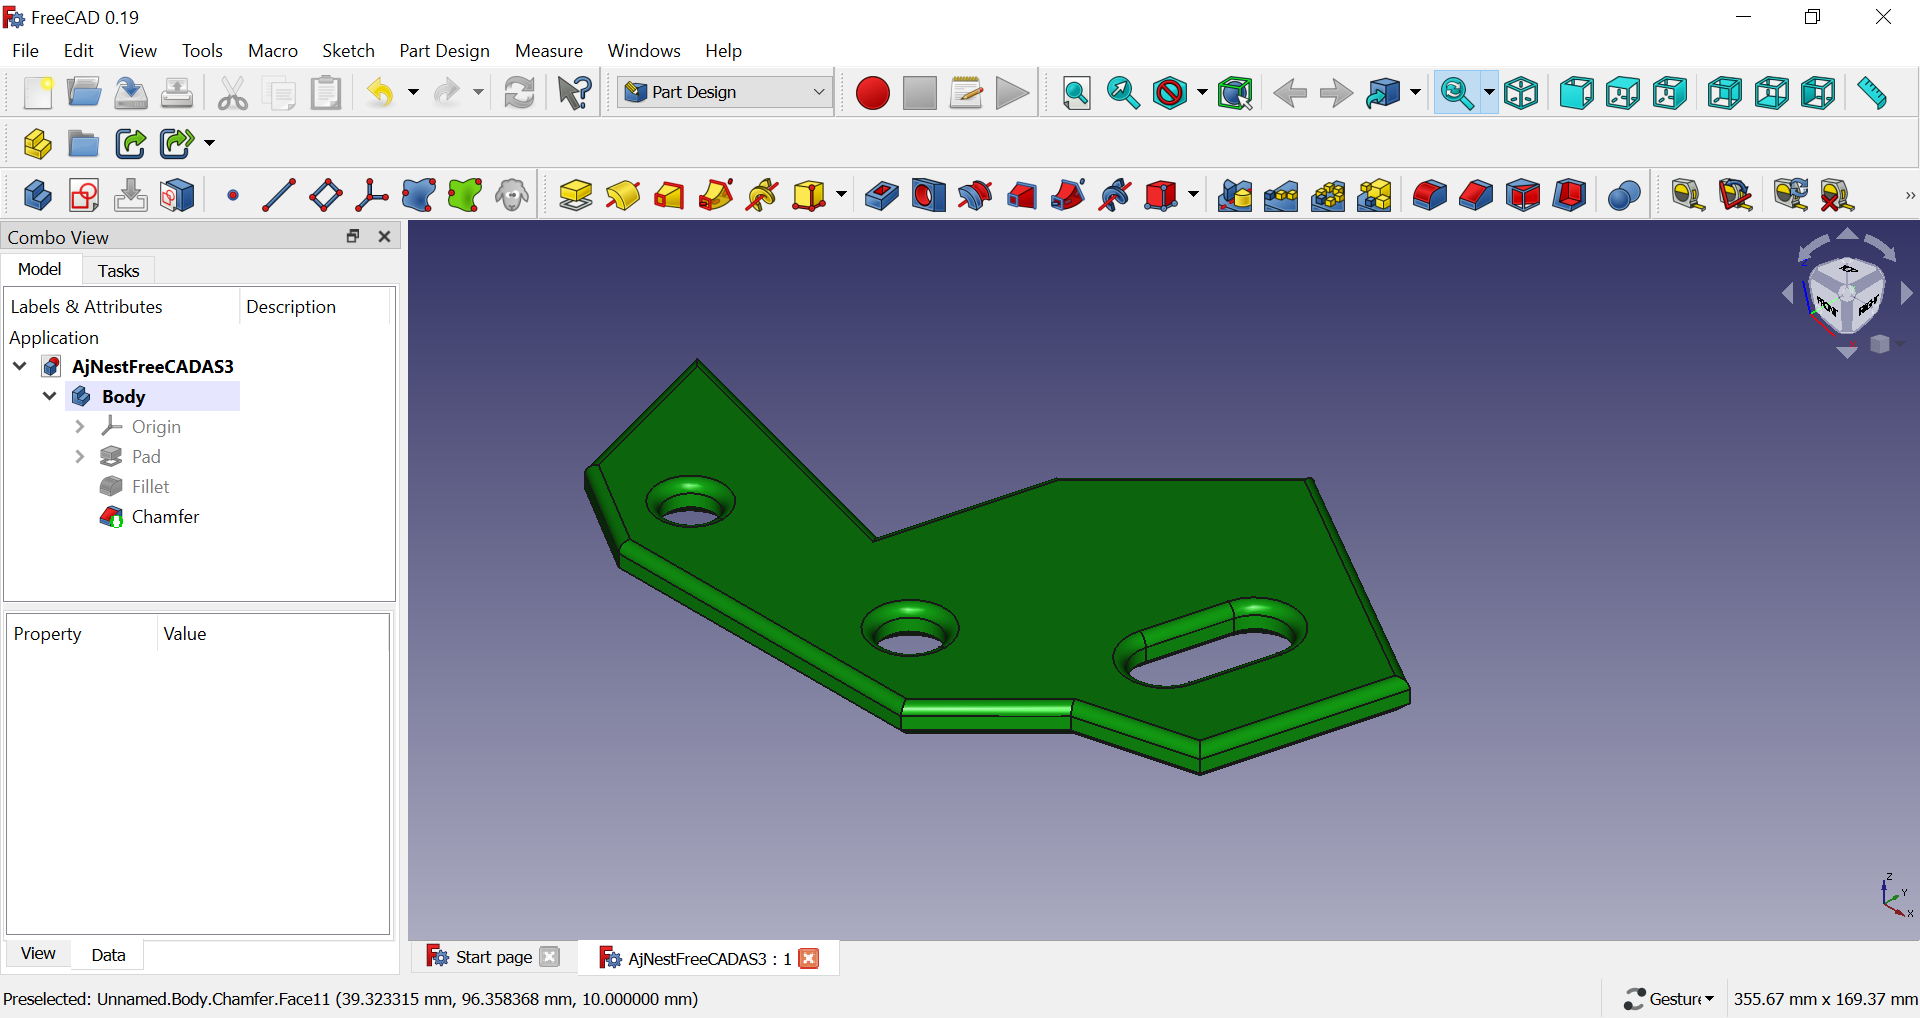This screenshot has width=1920, height=1018.
Task: Set the isometric view icon
Action: point(1521,93)
